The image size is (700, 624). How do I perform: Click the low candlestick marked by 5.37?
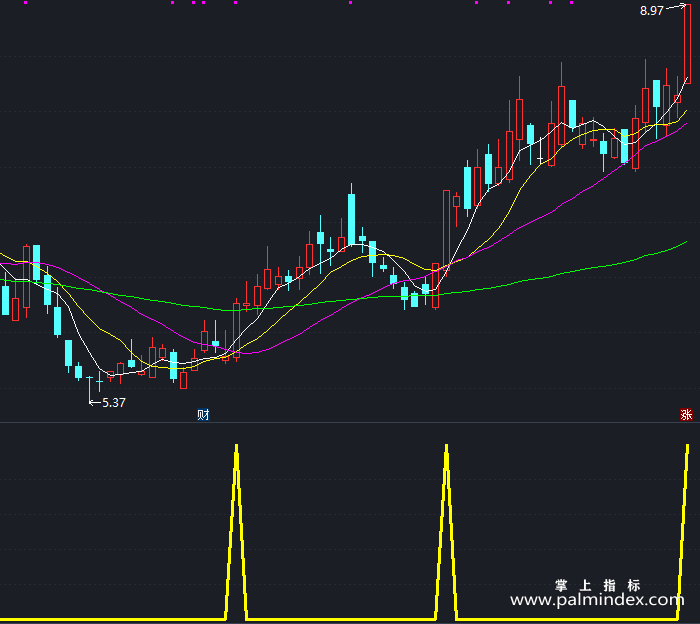pyautogui.click(x=90, y=389)
